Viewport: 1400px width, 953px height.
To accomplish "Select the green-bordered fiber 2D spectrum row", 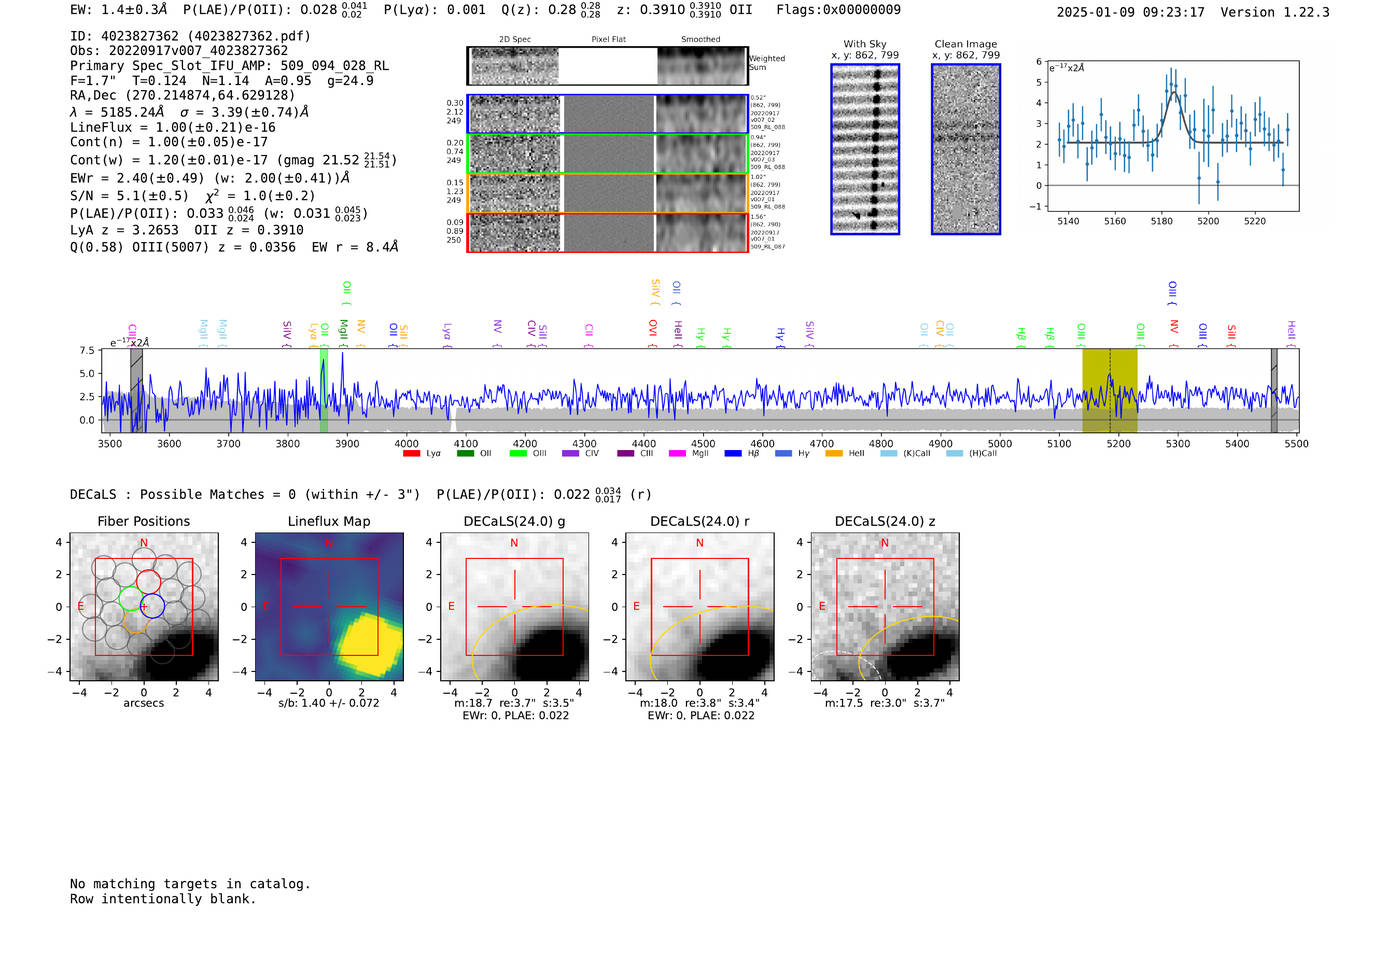I will (607, 153).
